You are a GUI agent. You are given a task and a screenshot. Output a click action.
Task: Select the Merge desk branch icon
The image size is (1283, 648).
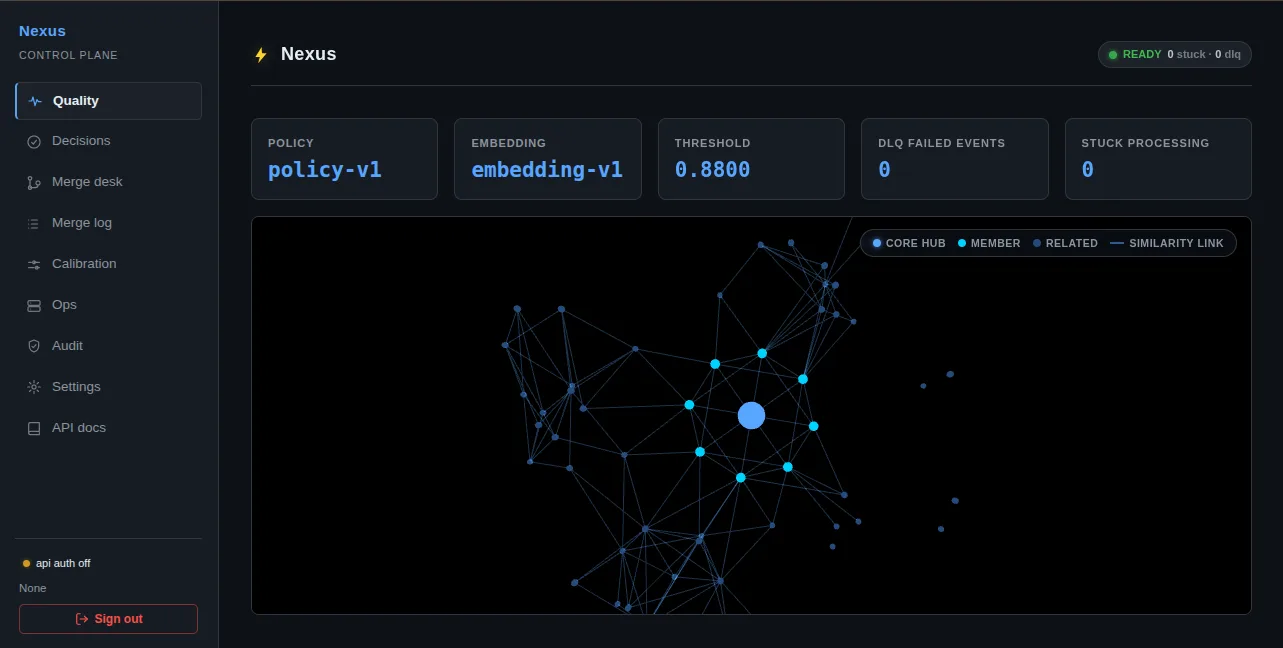34,183
